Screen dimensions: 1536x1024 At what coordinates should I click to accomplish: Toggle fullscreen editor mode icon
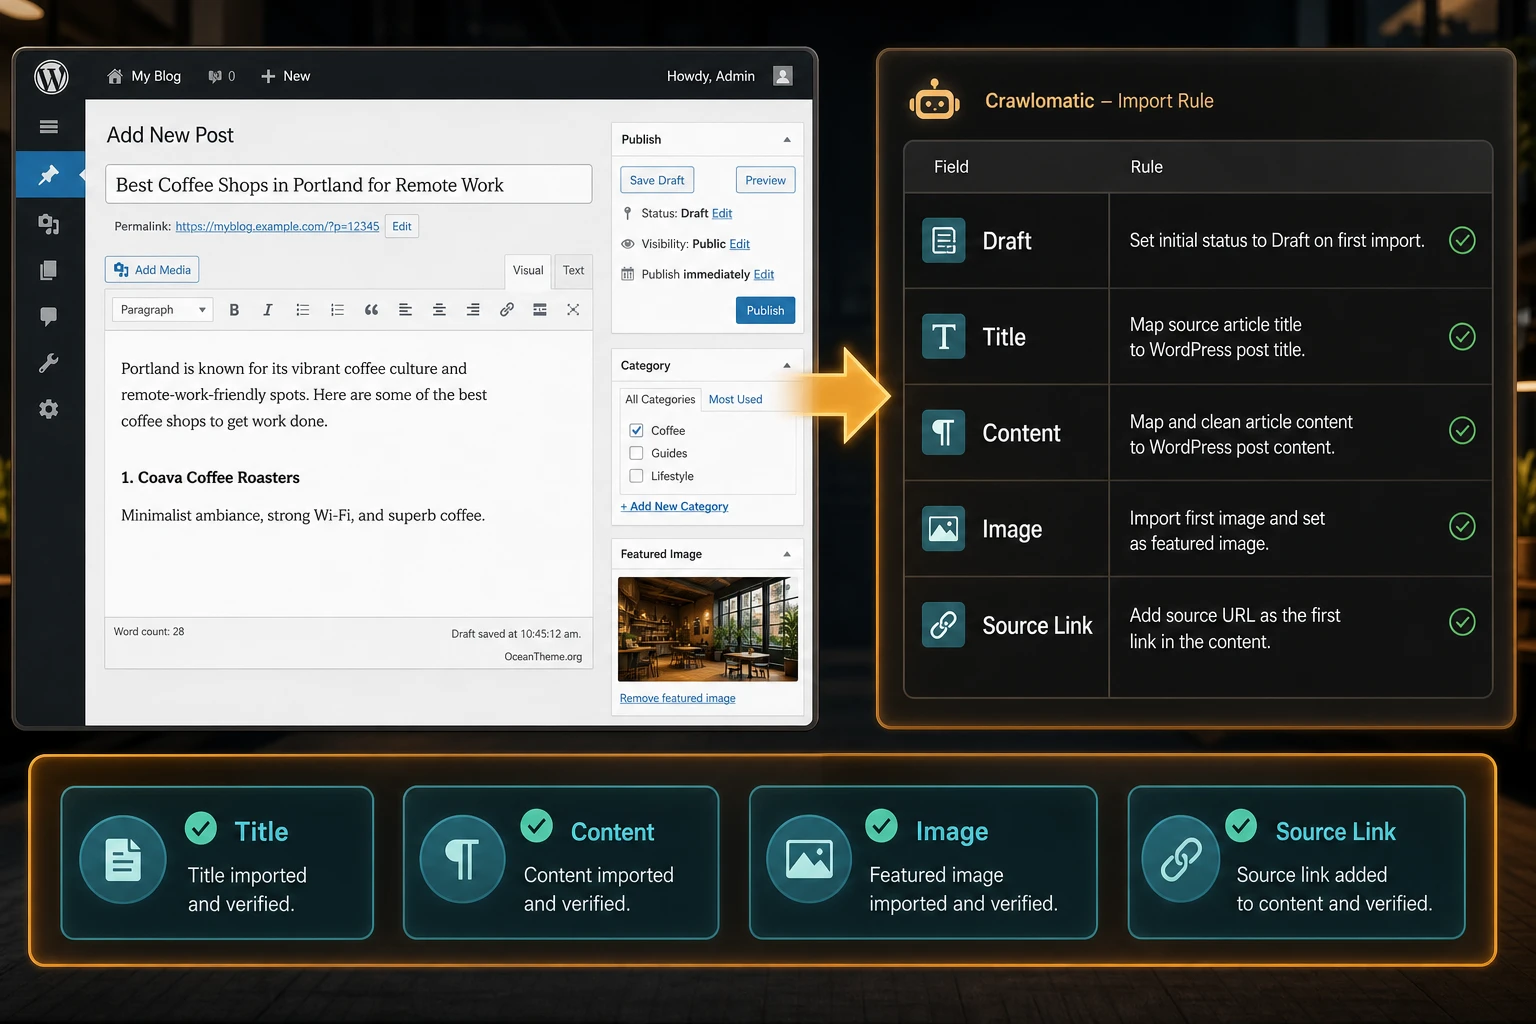click(x=573, y=310)
